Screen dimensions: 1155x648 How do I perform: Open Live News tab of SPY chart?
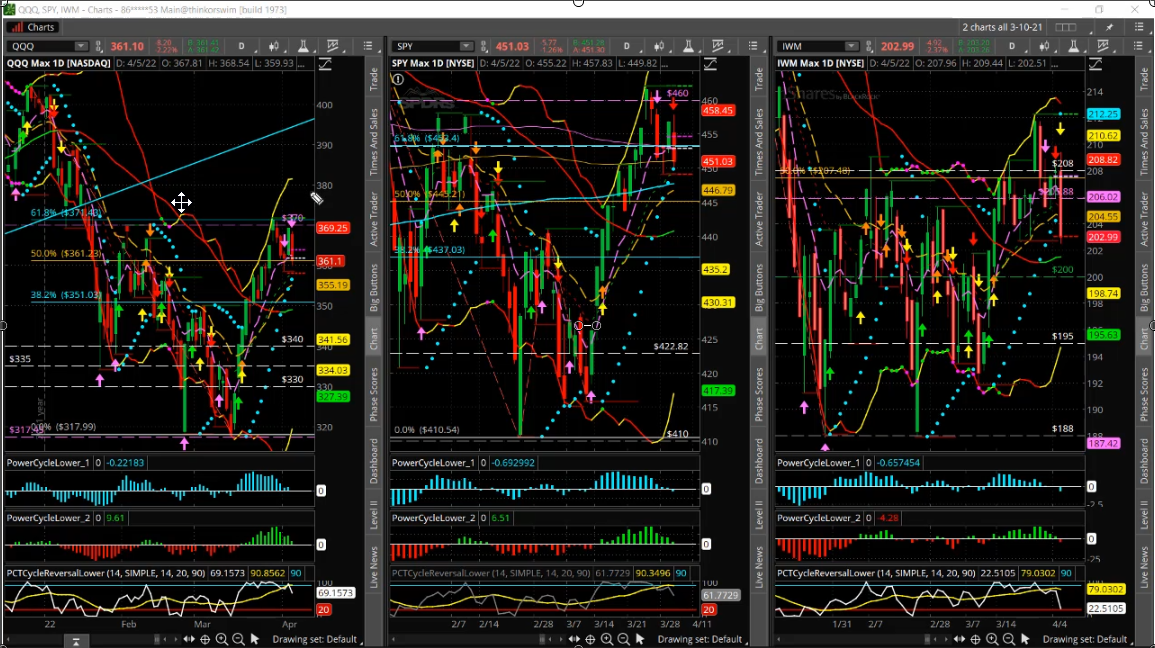pyautogui.click(x=759, y=567)
